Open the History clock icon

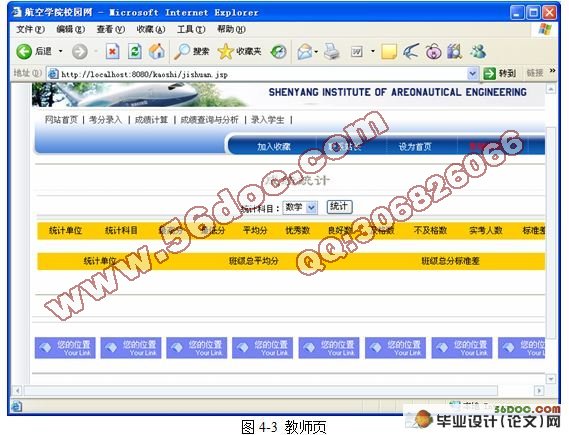(x=279, y=52)
